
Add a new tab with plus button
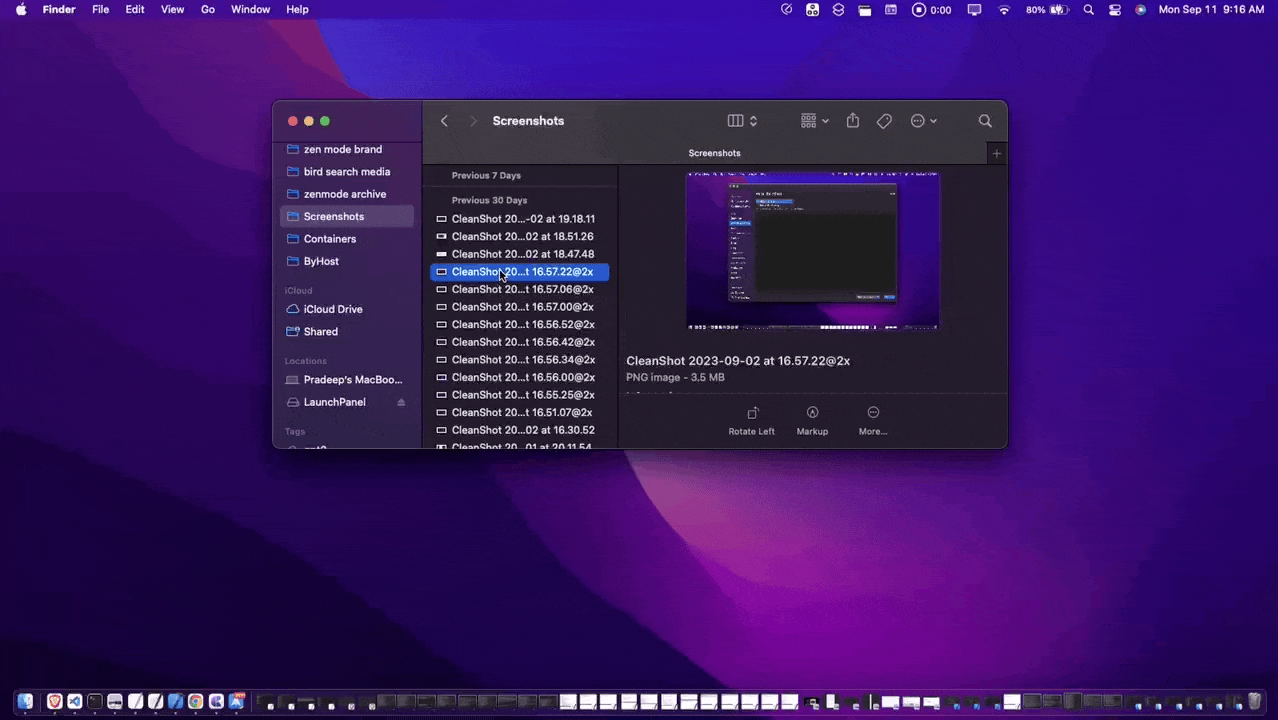tap(996, 153)
